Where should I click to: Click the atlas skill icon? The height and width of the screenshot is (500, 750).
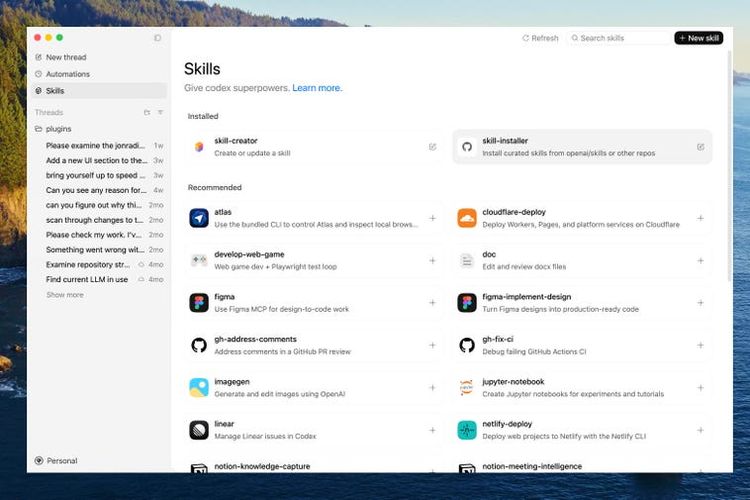[198, 218]
